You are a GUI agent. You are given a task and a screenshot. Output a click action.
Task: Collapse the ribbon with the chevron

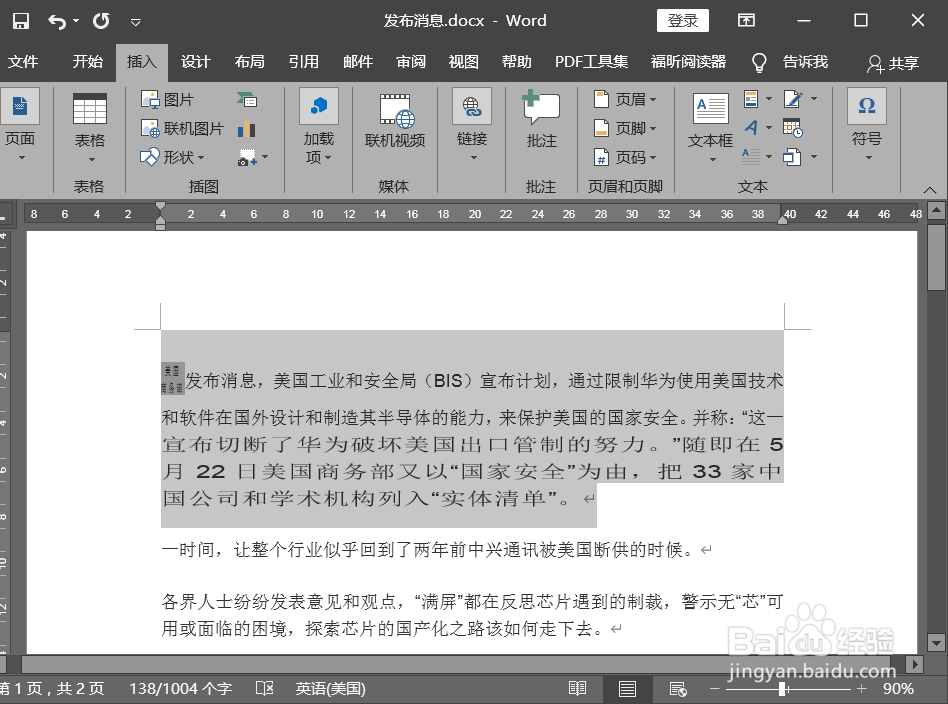(929, 190)
